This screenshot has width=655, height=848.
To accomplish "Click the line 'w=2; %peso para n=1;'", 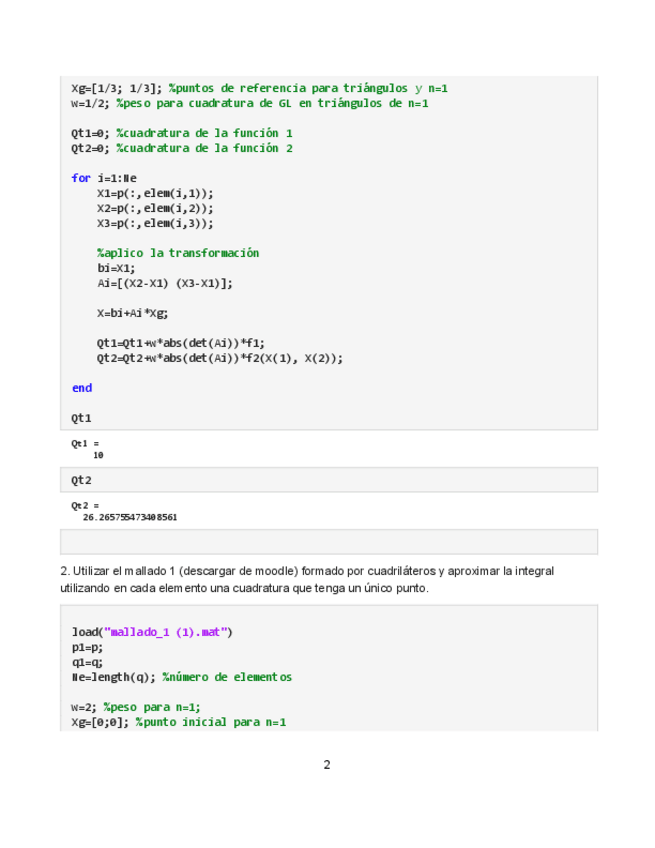I will point(136,707).
